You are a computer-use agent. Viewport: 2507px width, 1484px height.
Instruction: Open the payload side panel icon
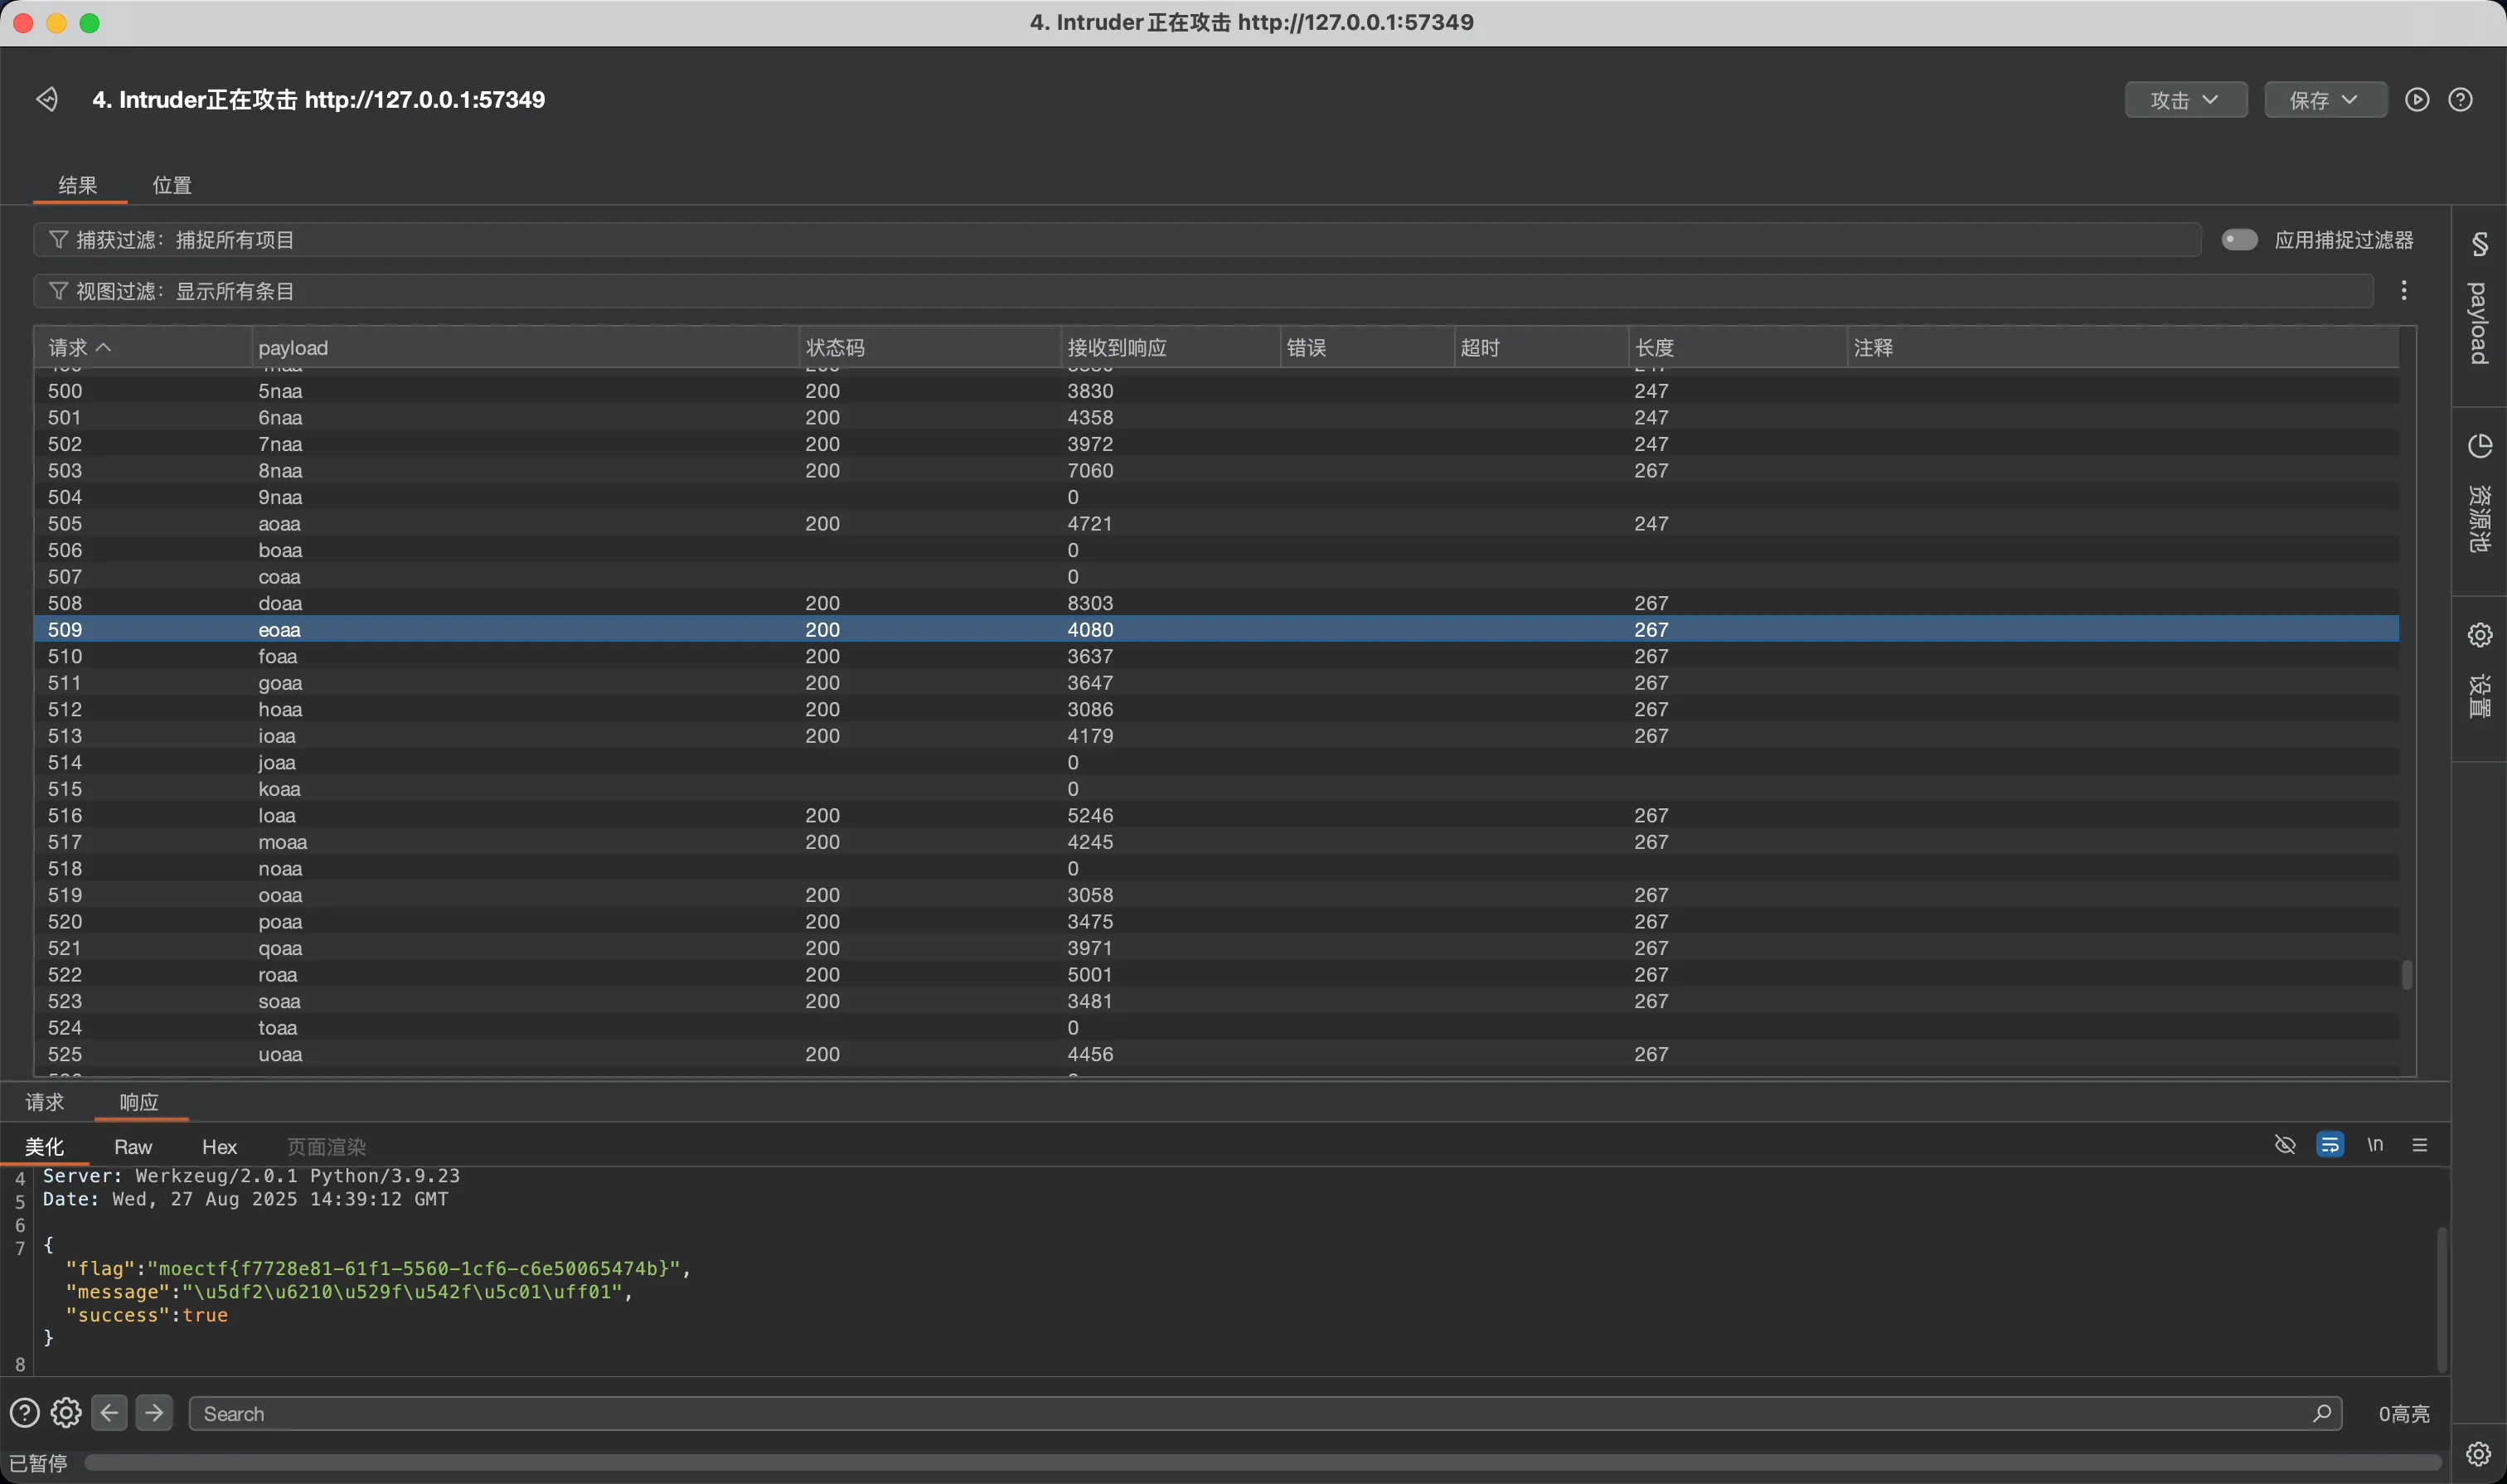[x=2479, y=243]
